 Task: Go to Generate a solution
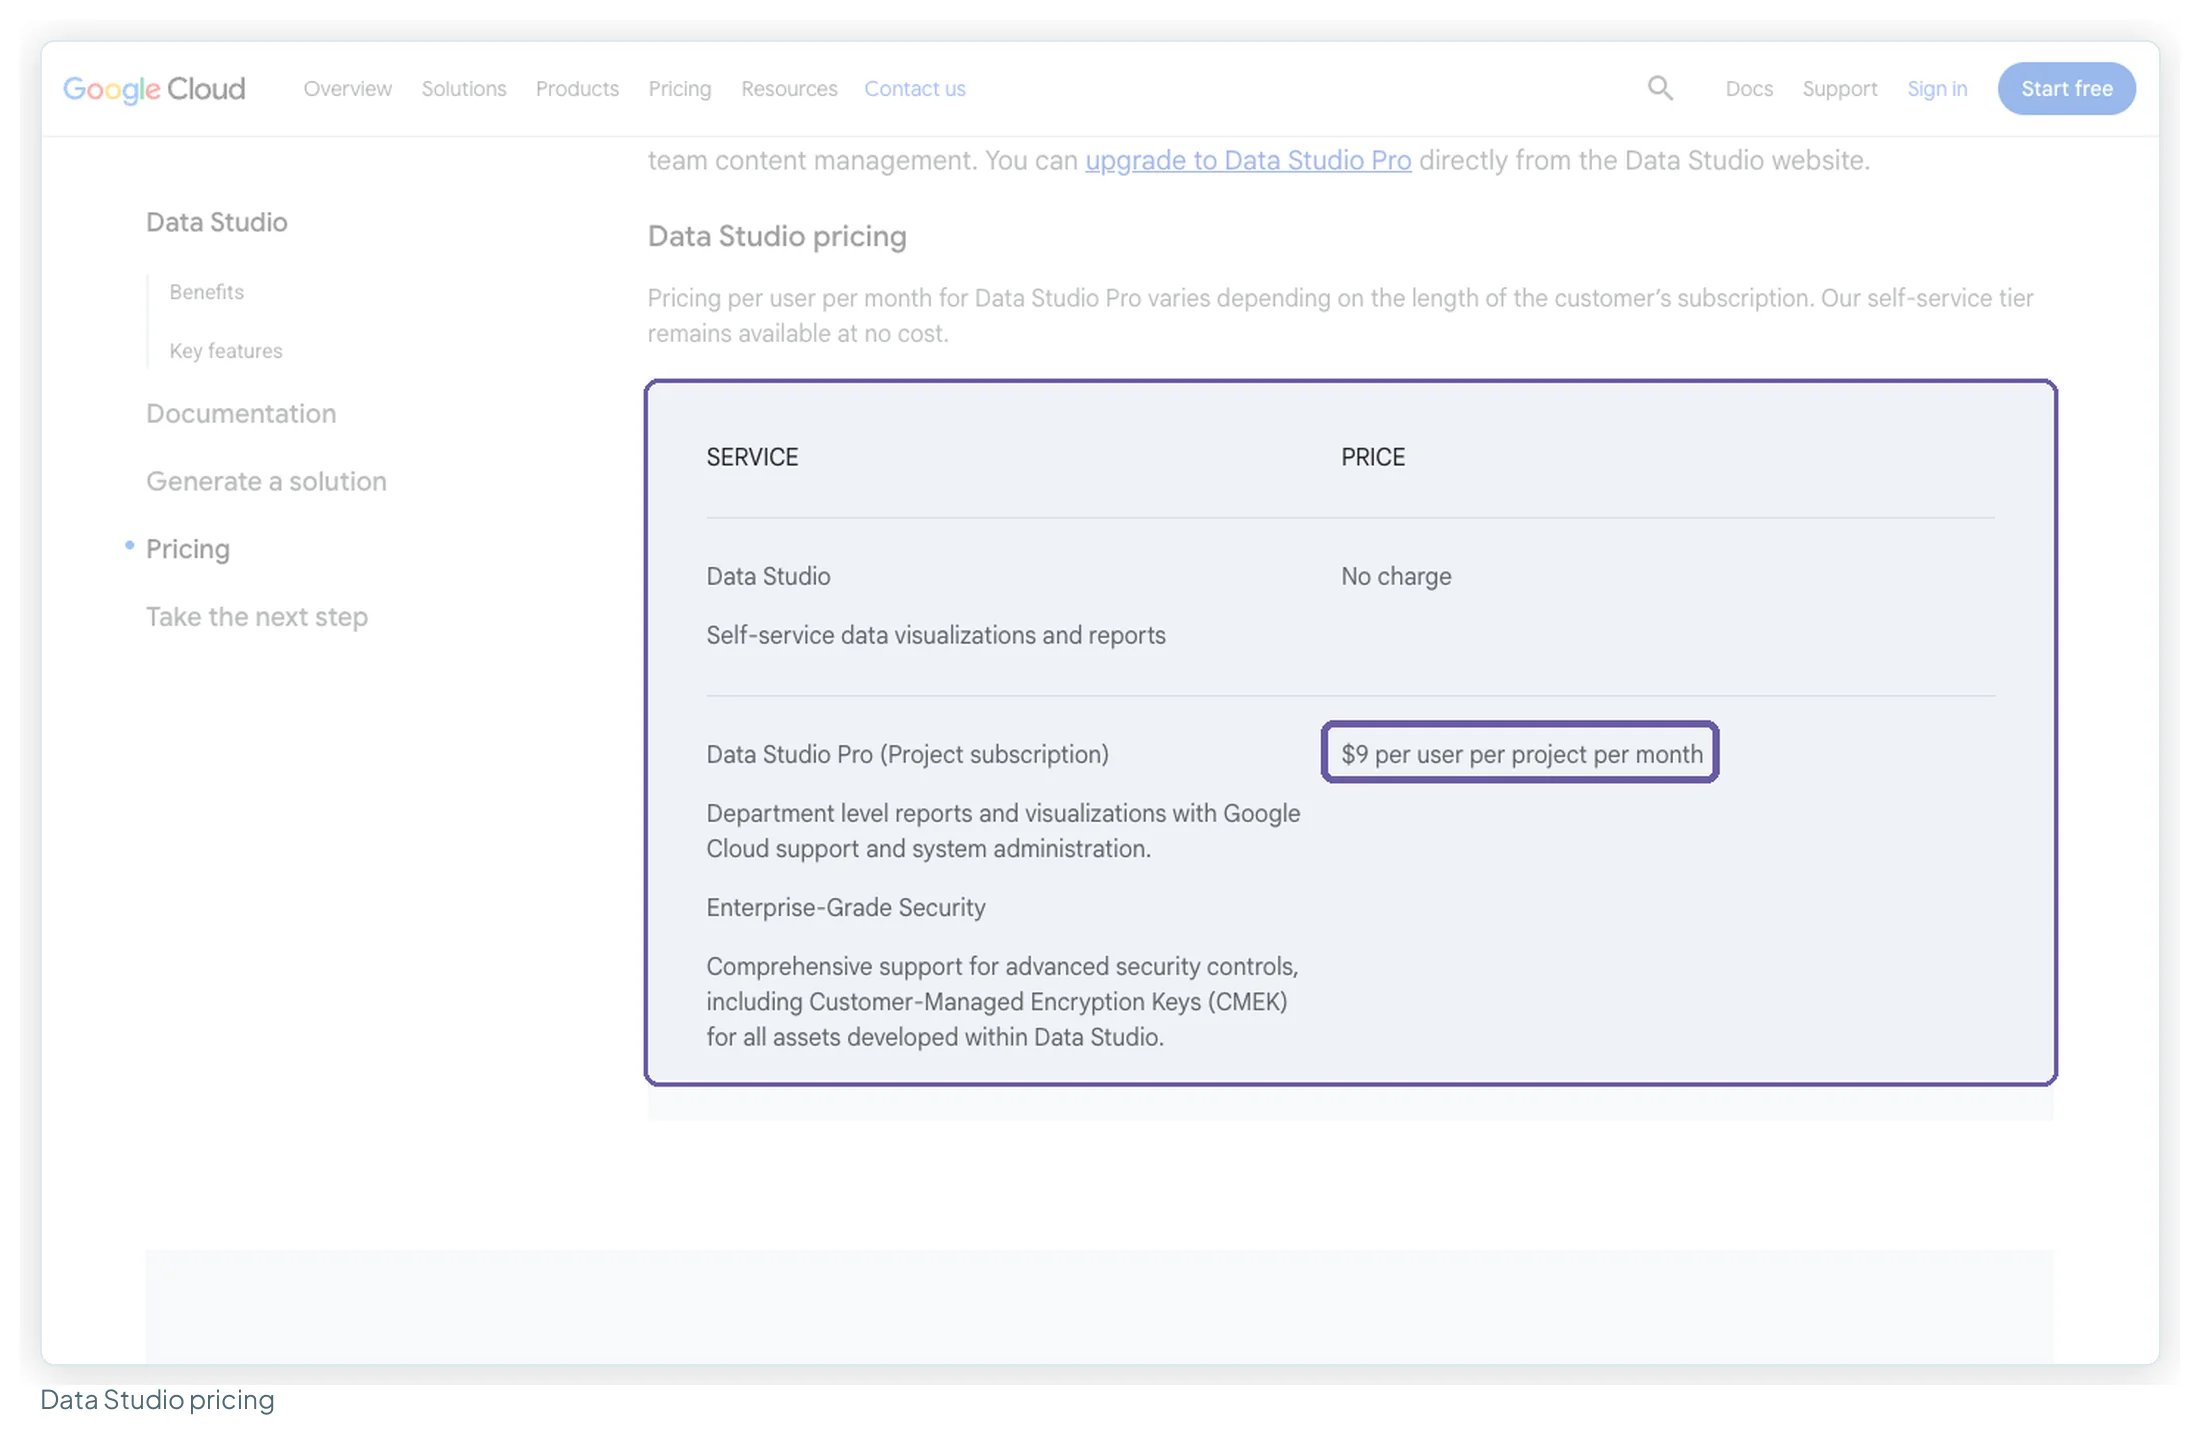click(x=266, y=481)
